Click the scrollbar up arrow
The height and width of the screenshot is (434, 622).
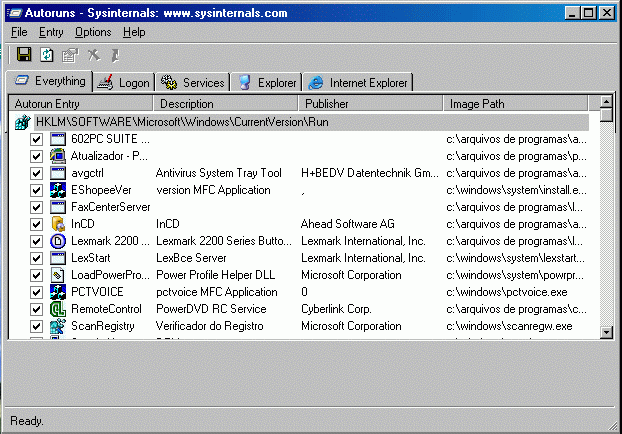pyautogui.click(x=606, y=102)
